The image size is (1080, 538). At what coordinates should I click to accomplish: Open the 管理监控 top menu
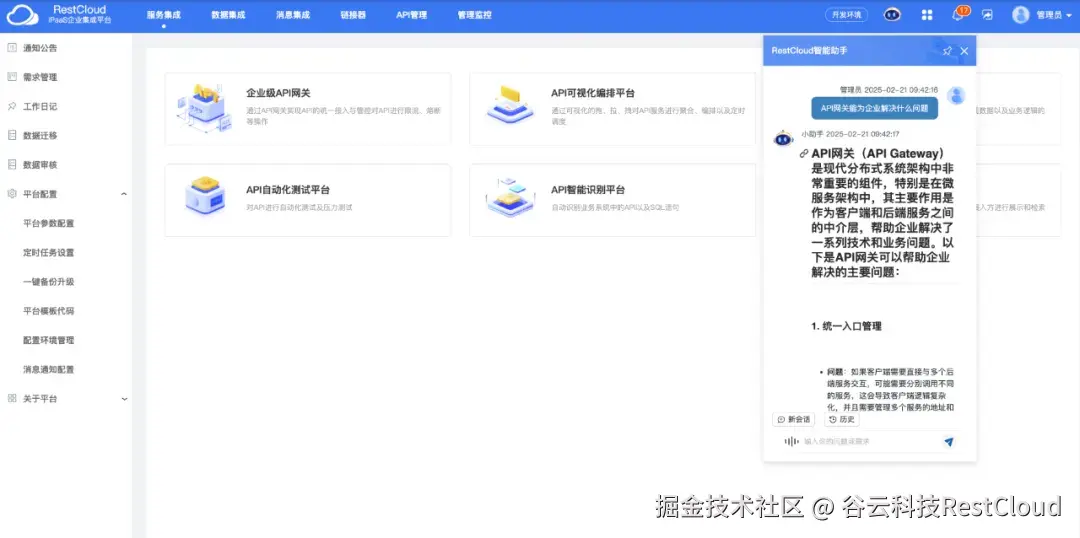click(x=475, y=14)
